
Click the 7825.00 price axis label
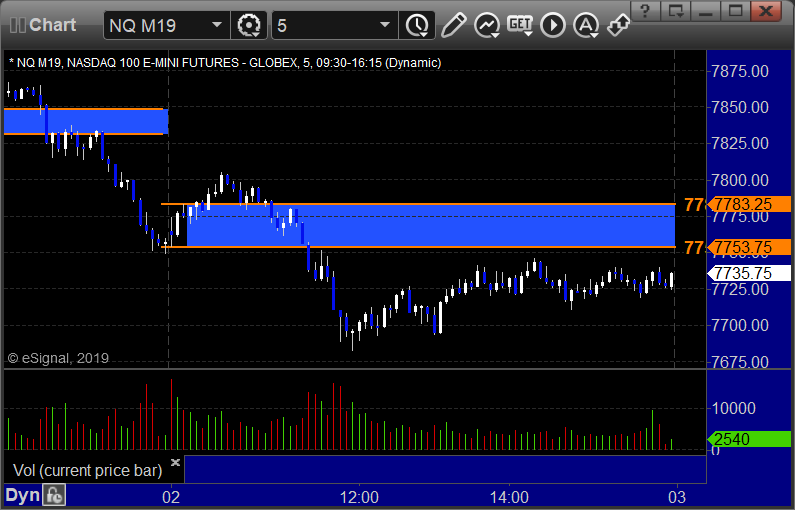click(740, 143)
